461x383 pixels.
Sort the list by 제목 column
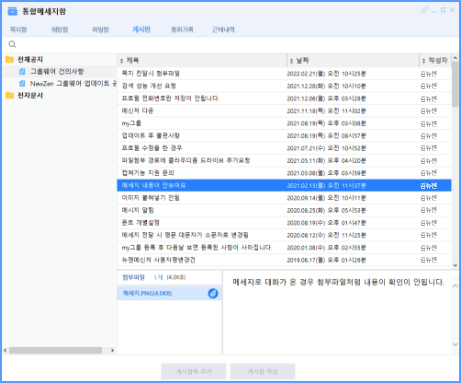click(x=202, y=60)
